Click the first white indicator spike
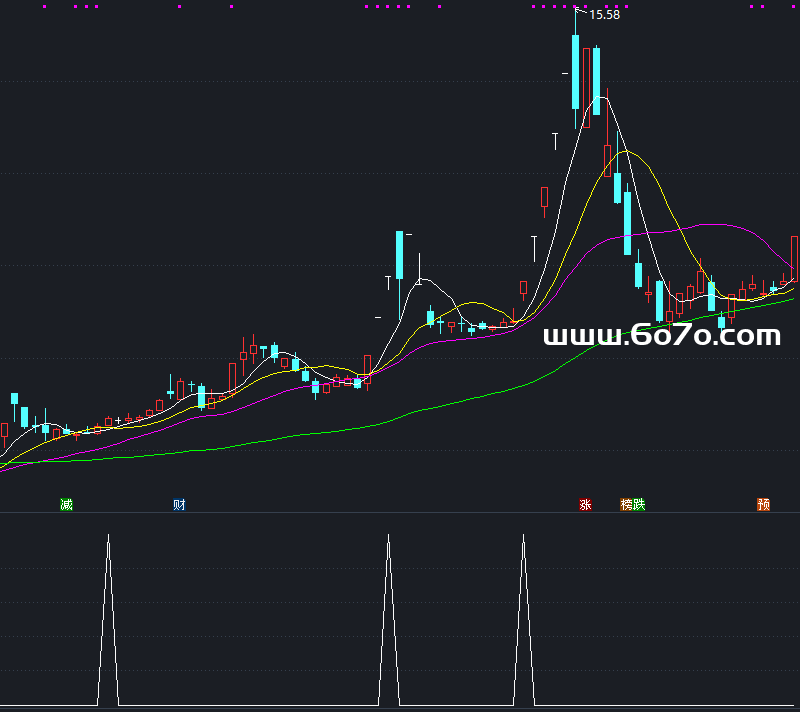The height and width of the screenshot is (712, 800). click(x=108, y=620)
